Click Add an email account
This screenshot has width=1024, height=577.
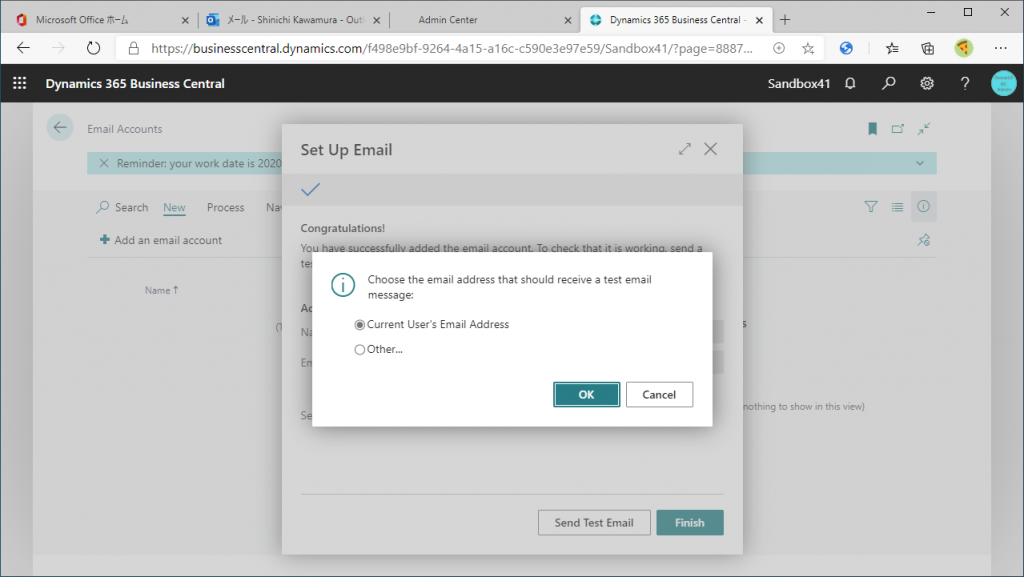tap(161, 240)
